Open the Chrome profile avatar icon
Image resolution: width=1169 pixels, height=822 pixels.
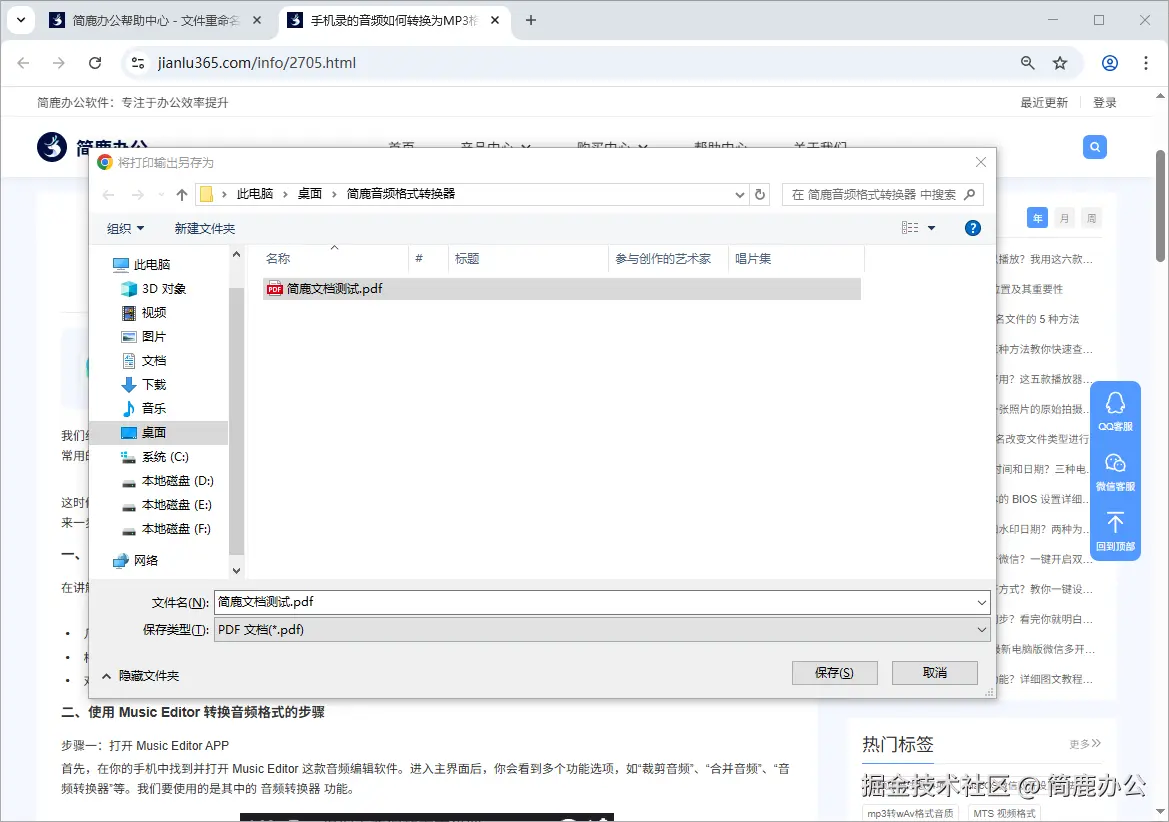[1109, 63]
